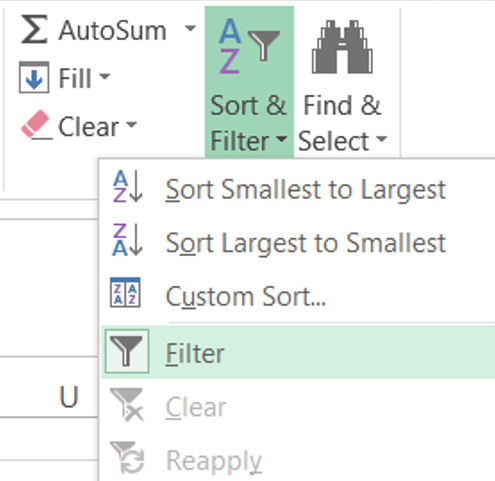The width and height of the screenshot is (495, 481).
Task: Click the A-Z ascending sort arrow icon
Action: (x=128, y=186)
